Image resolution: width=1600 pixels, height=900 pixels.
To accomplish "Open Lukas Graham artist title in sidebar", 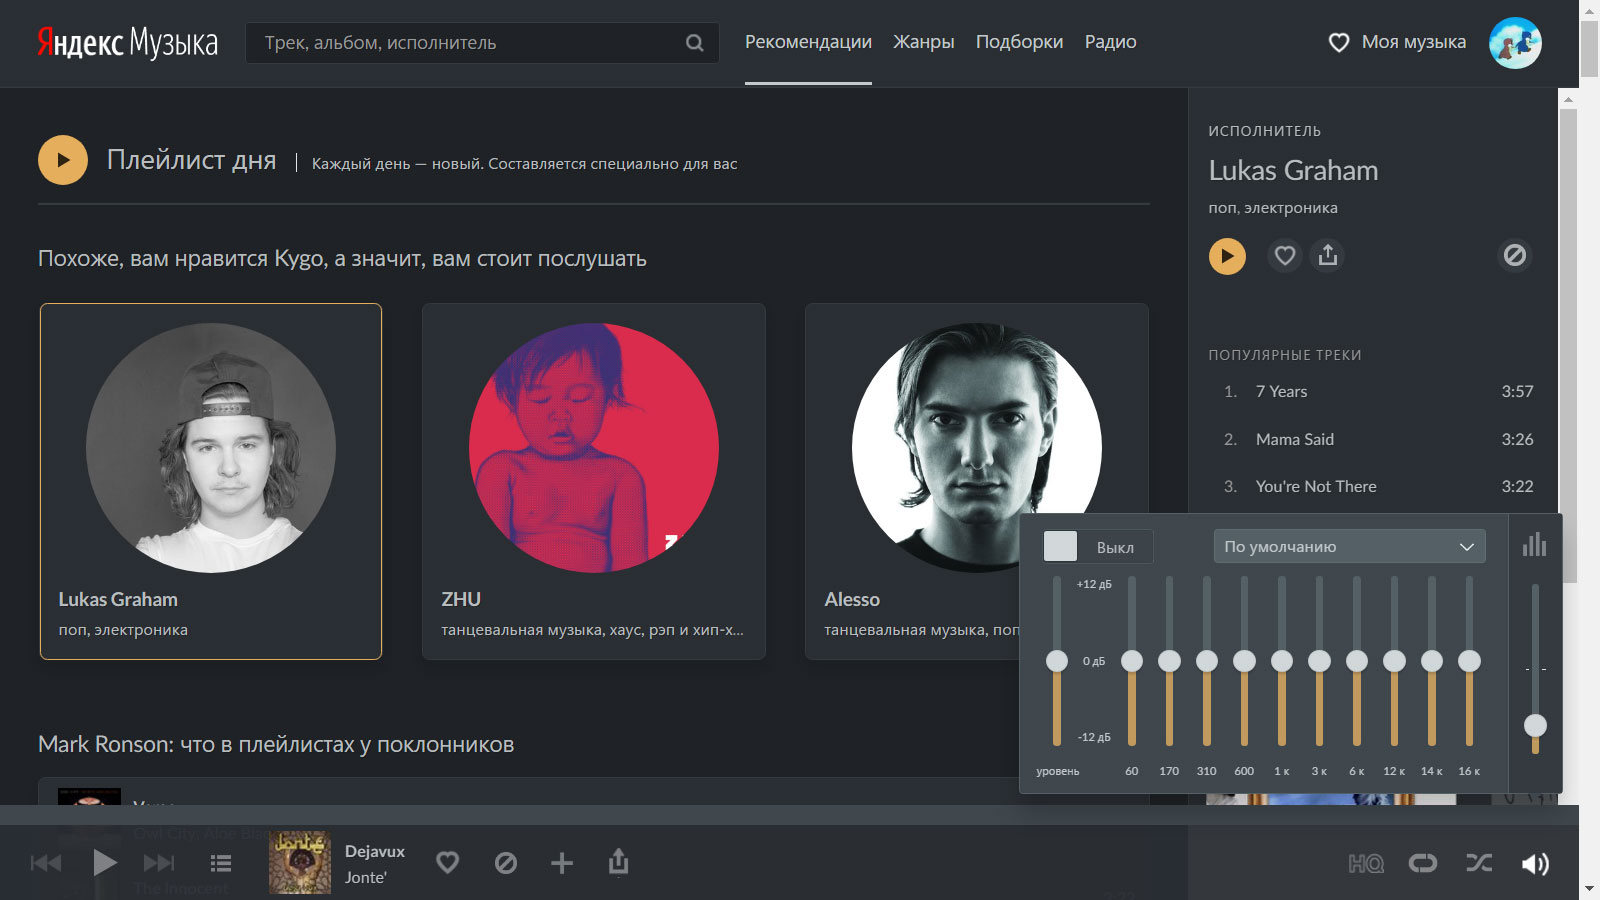I will 1293,171.
